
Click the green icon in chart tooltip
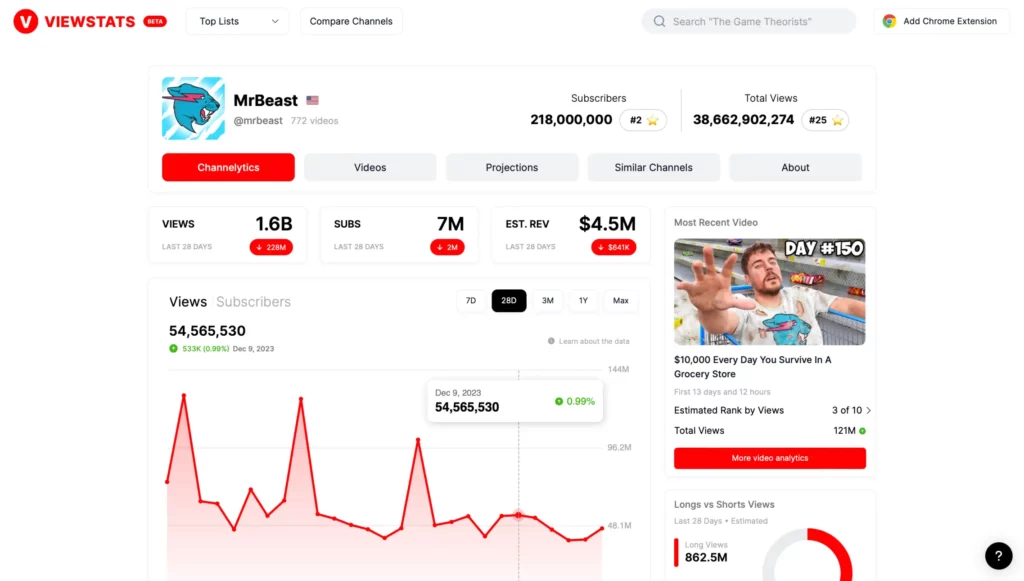(558, 401)
